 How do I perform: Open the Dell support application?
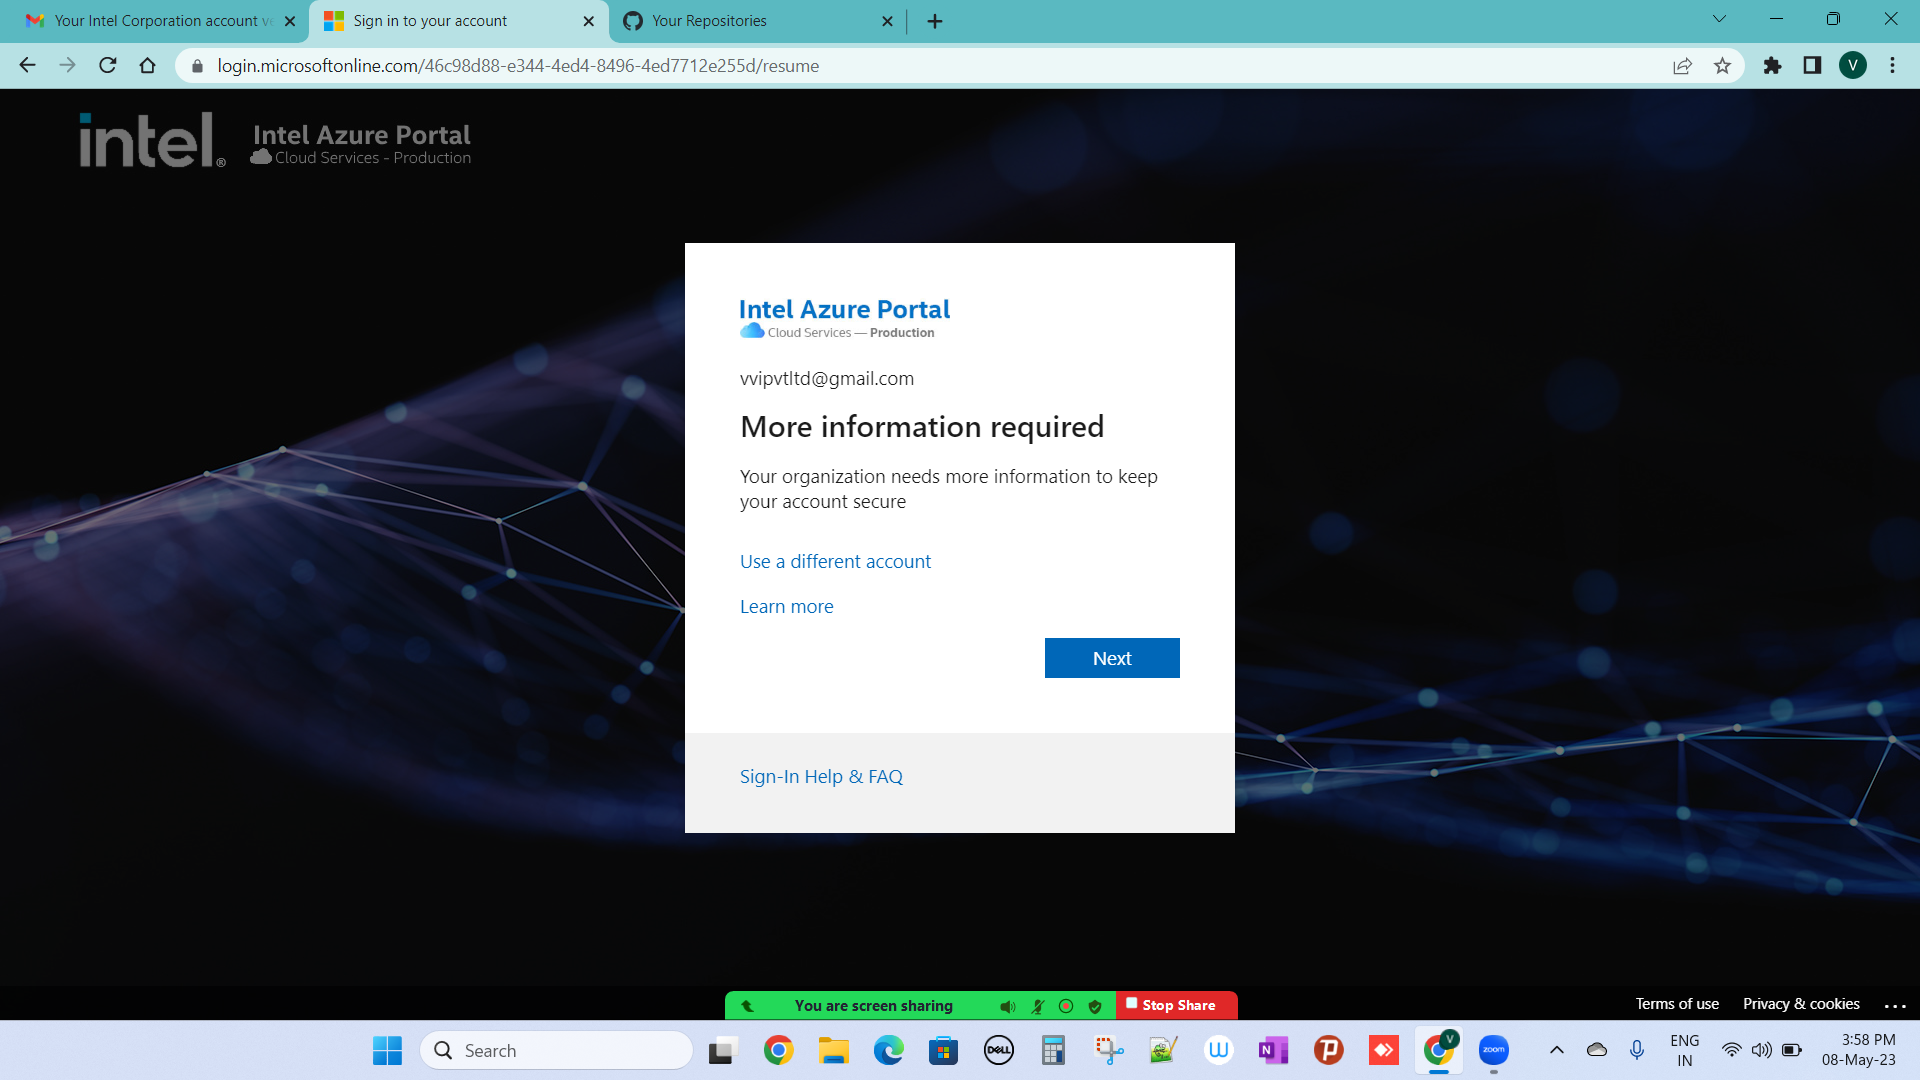[998, 1050]
